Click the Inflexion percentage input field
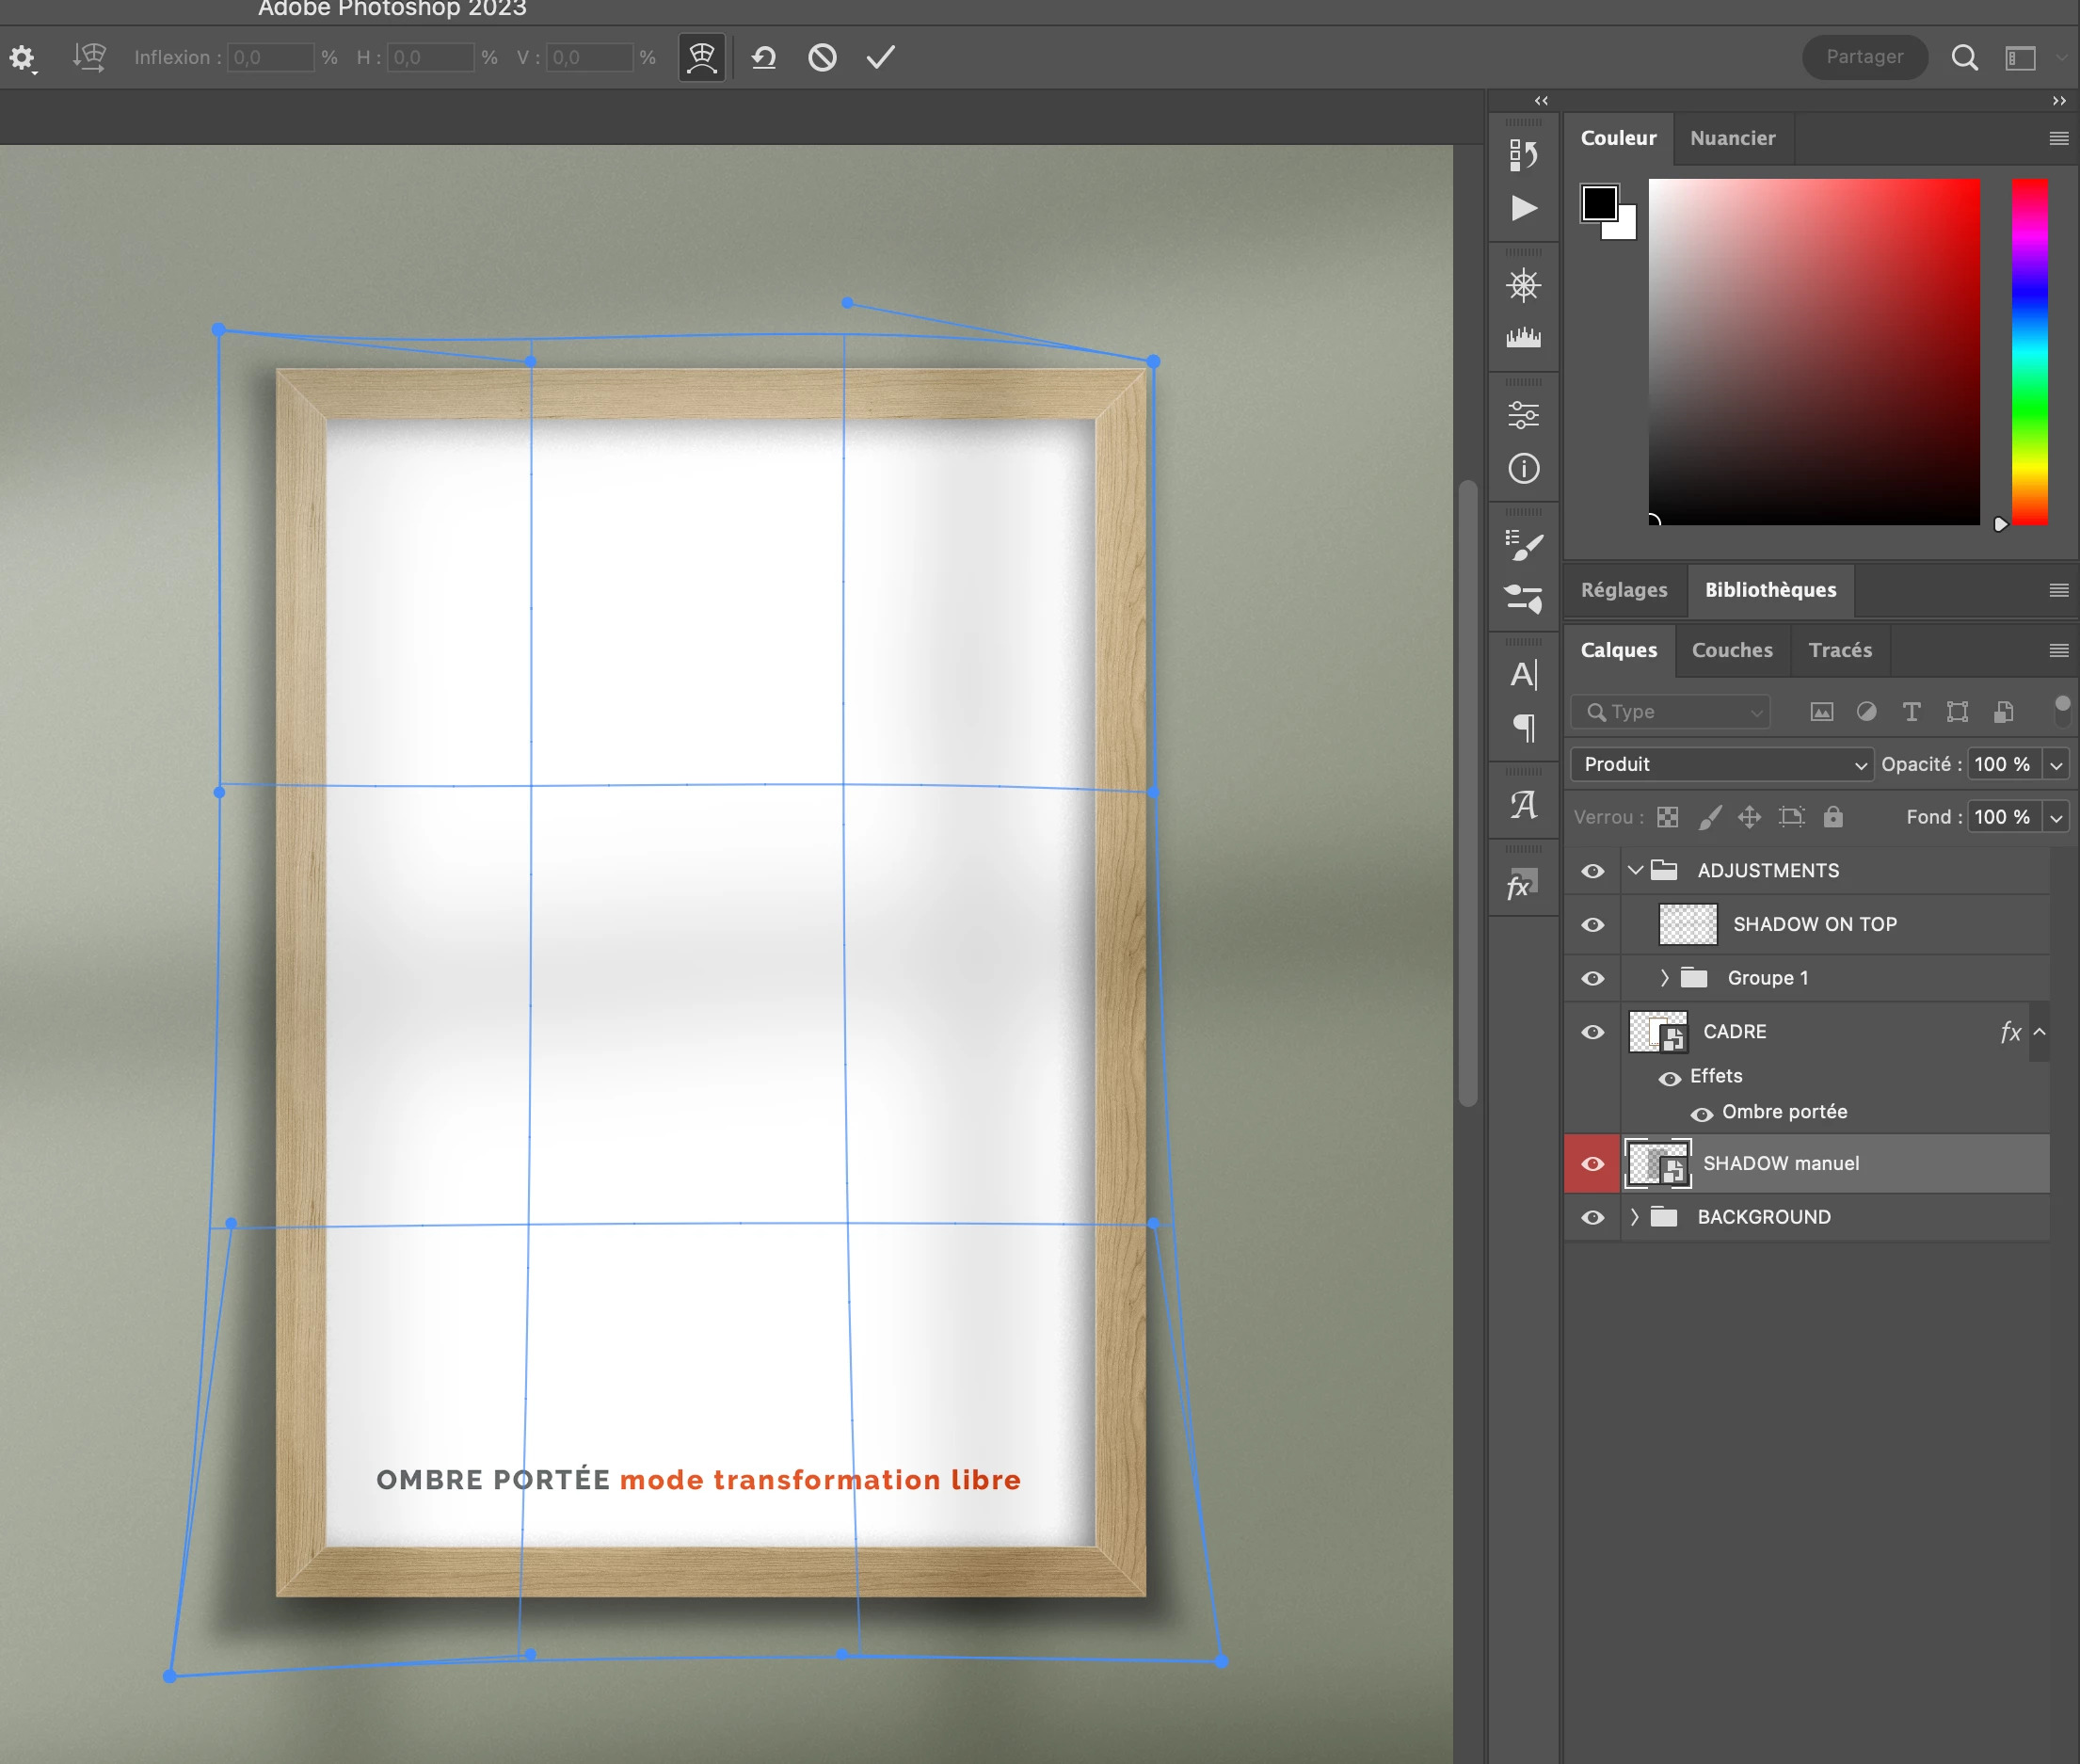Viewport: 2080px width, 1764px height. pyautogui.click(x=270, y=57)
